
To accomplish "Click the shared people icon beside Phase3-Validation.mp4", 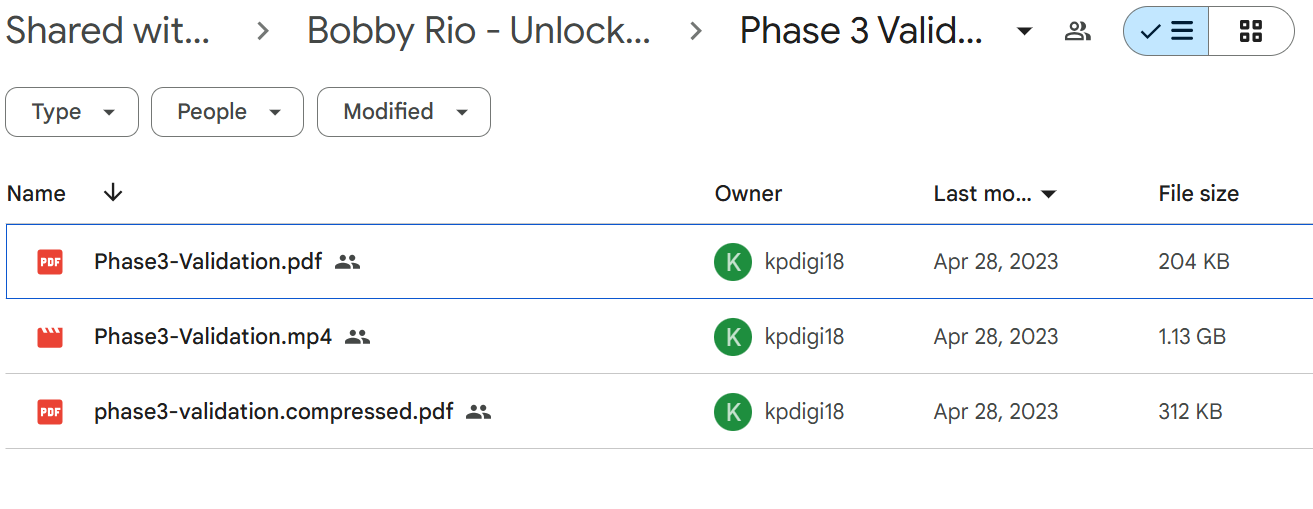I will coord(357,337).
